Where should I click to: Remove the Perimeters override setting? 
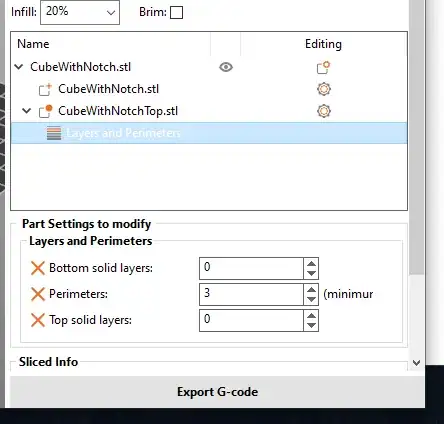(38, 294)
